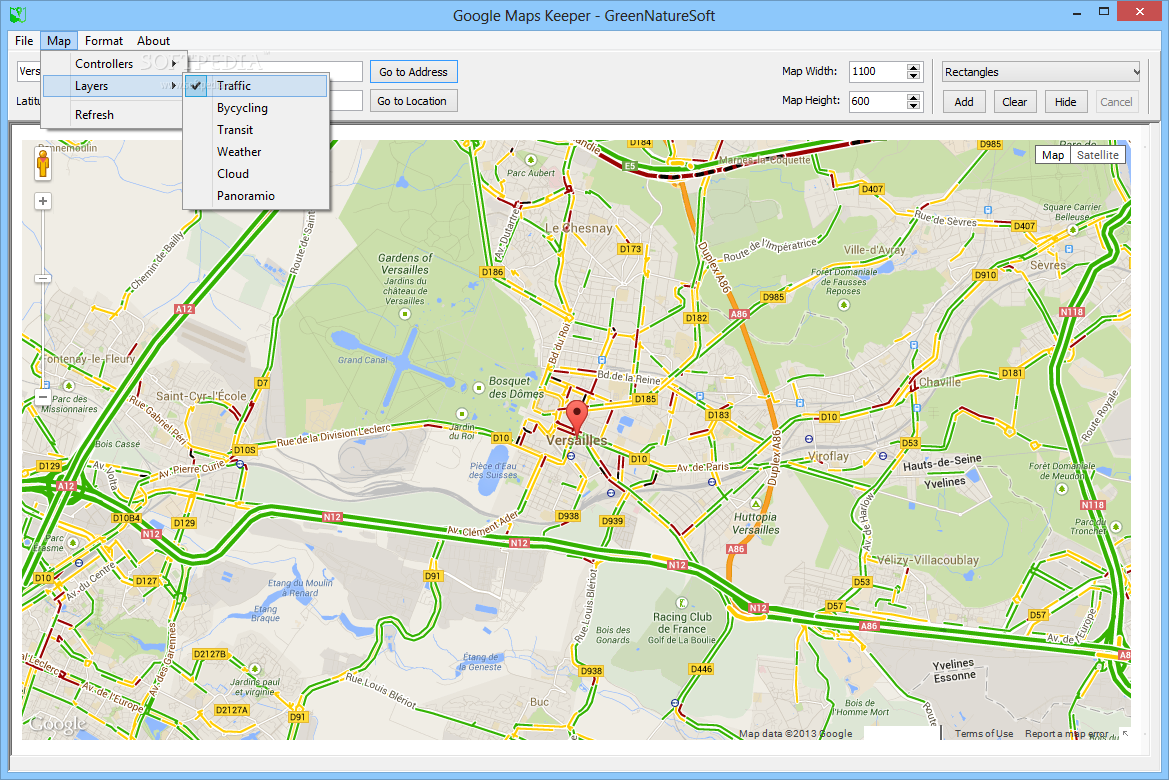This screenshot has height=780, width=1169.
Task: Click the Add button
Action: [964, 102]
